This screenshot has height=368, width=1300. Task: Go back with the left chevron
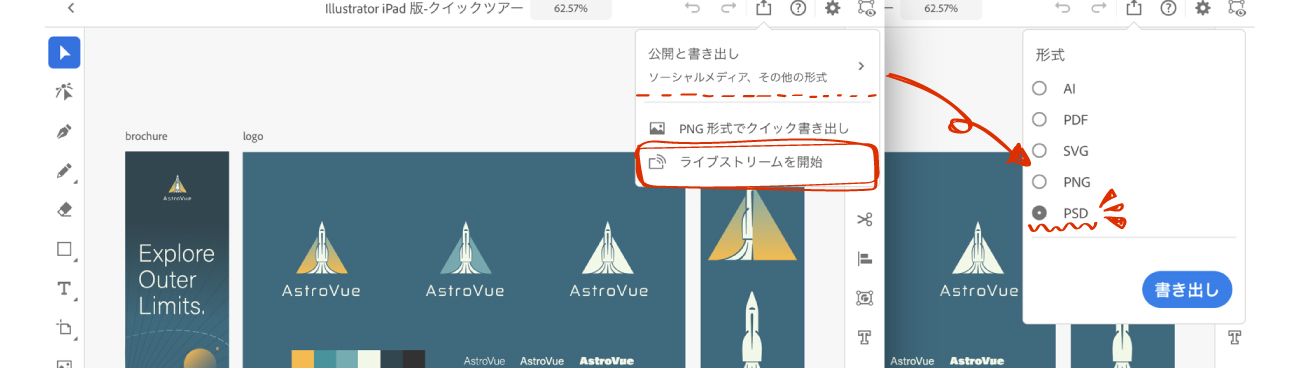[71, 8]
